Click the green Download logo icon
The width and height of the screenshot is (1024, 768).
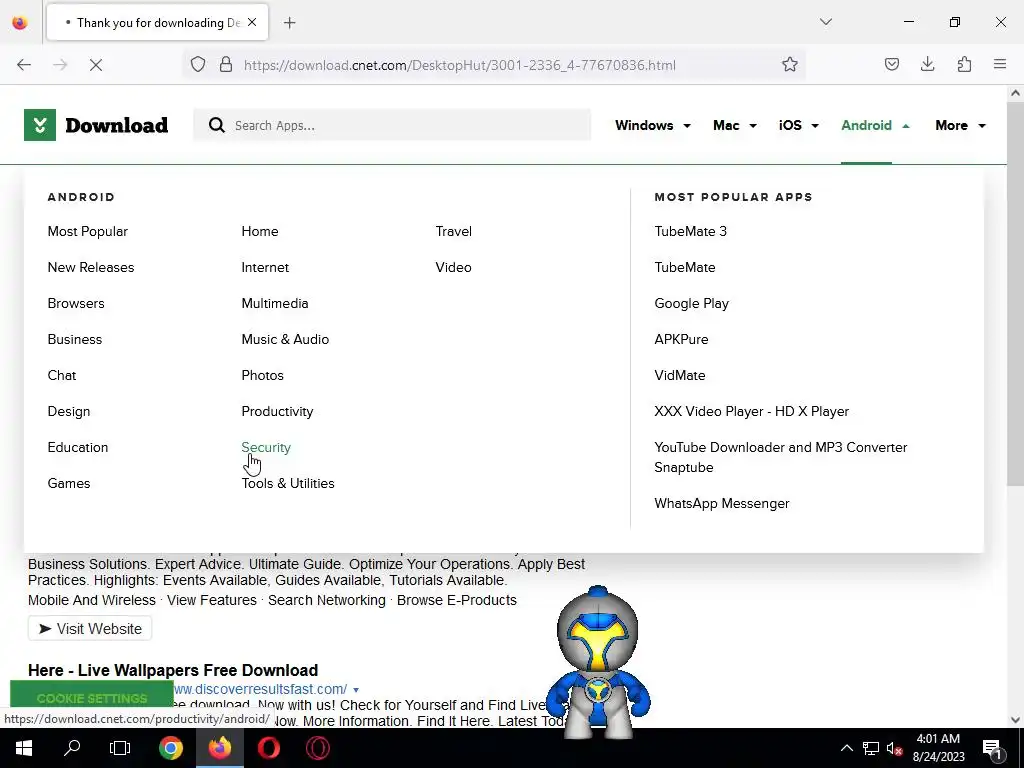point(40,125)
